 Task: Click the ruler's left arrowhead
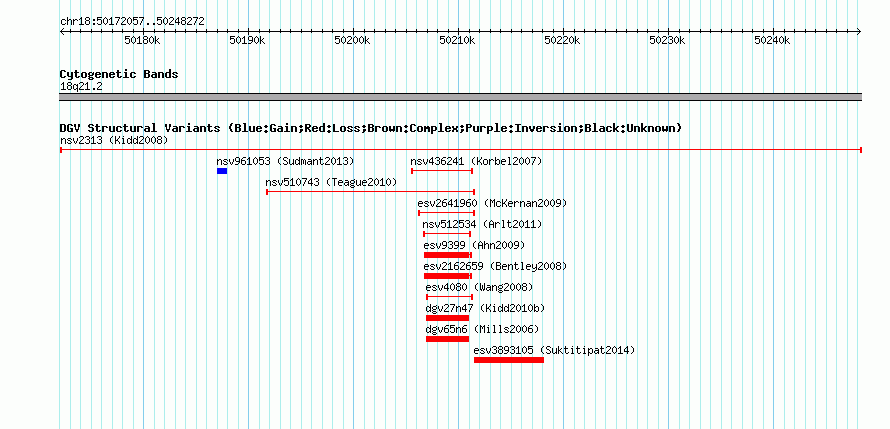click(62, 31)
